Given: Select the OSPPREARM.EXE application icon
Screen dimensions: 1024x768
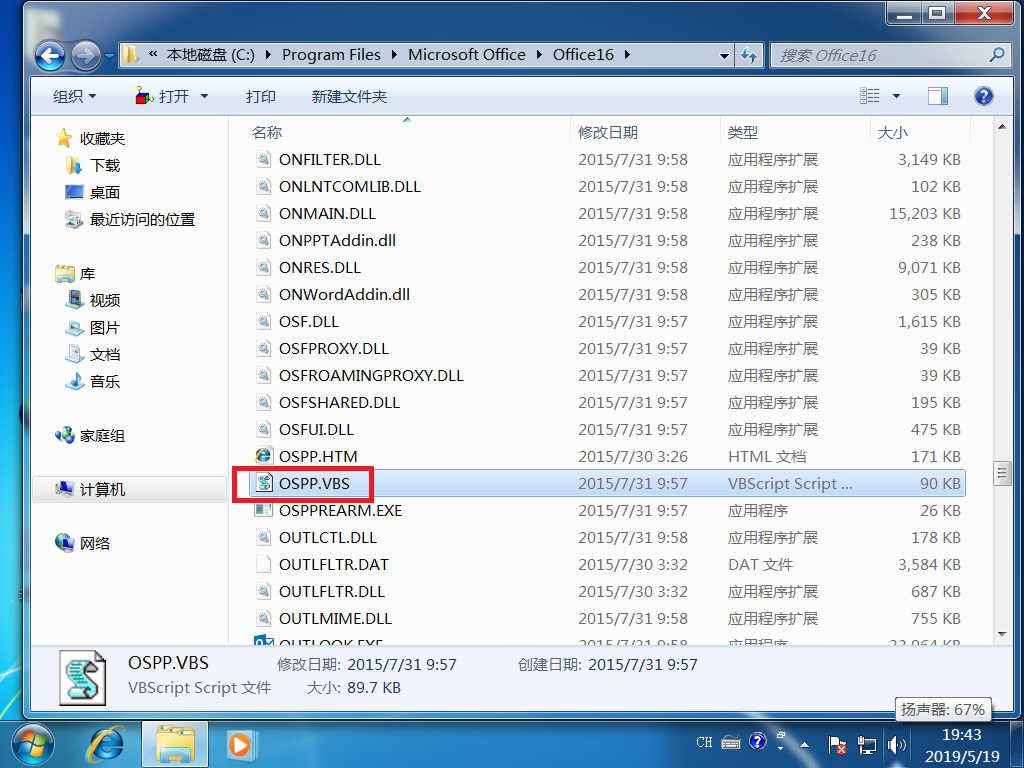Looking at the screenshot, I should pyautogui.click(x=263, y=510).
